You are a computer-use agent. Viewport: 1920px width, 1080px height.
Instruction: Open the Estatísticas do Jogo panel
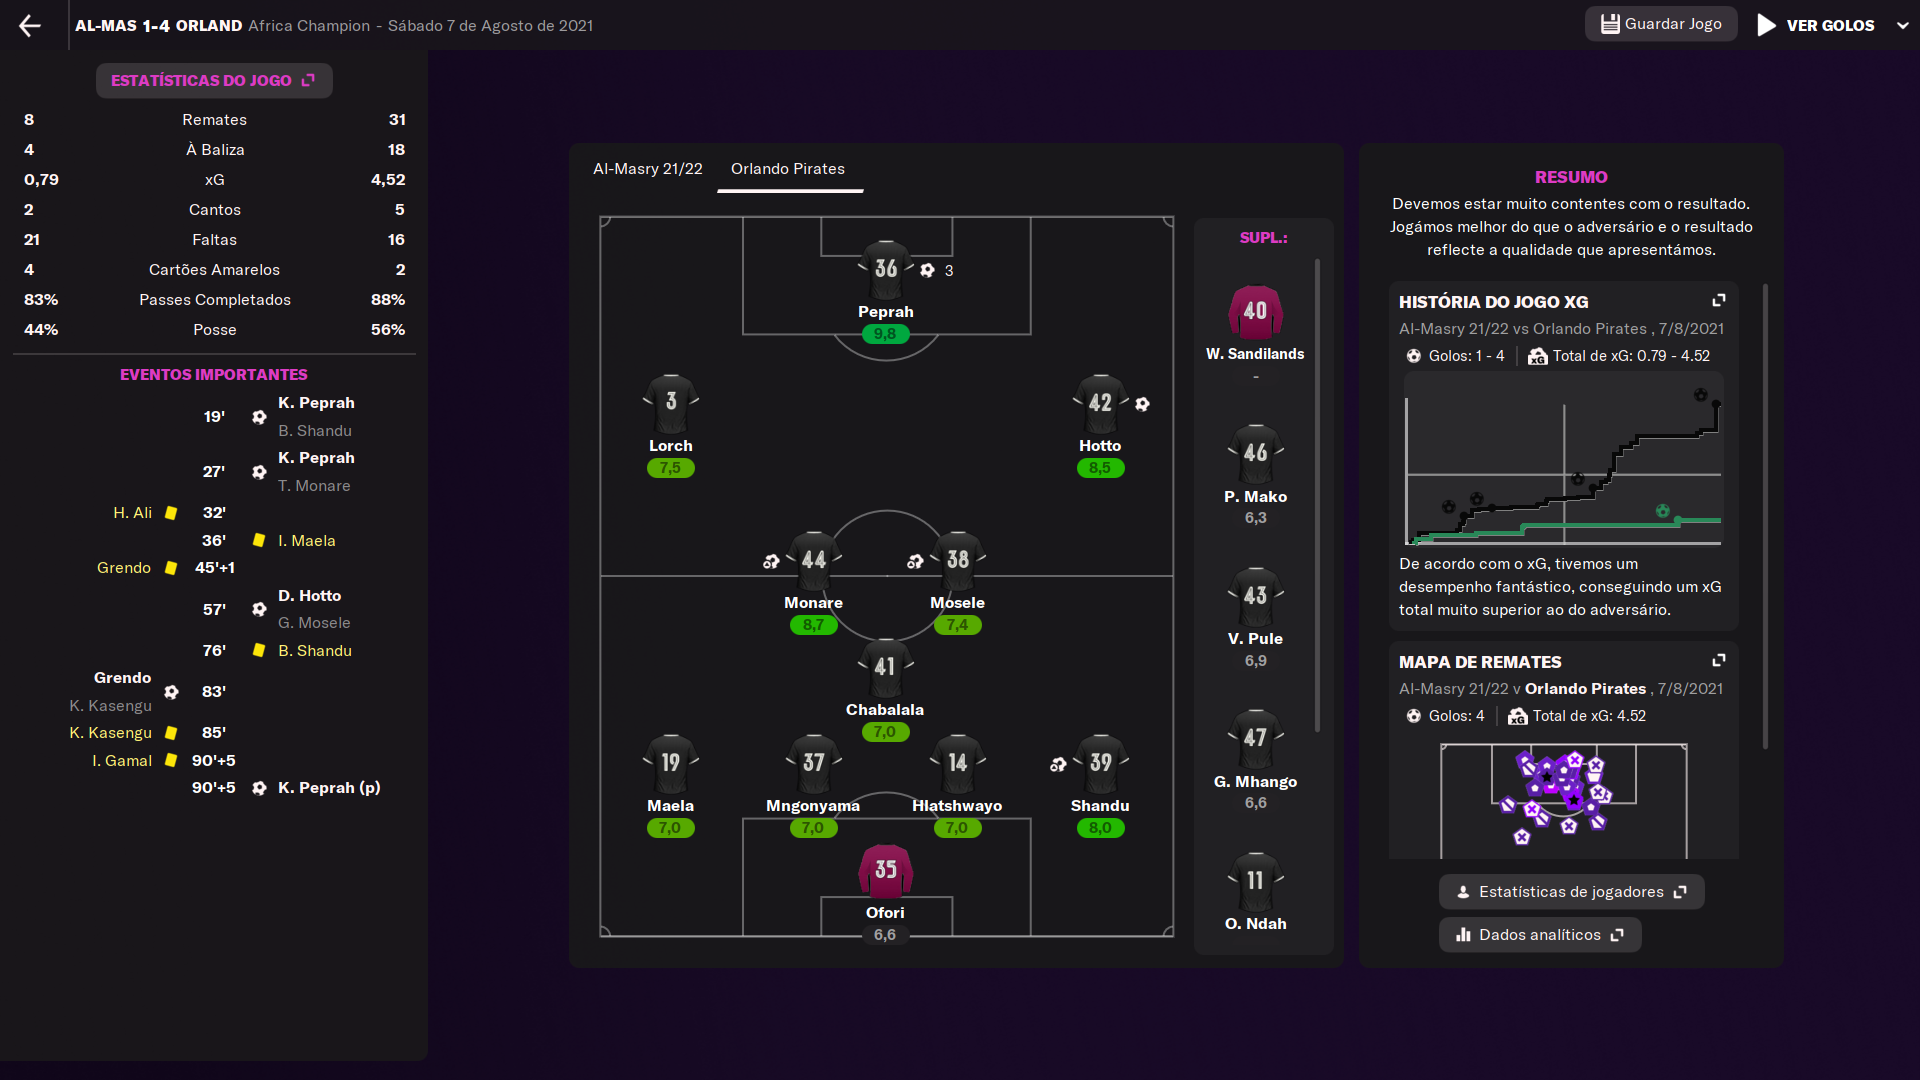coord(214,80)
